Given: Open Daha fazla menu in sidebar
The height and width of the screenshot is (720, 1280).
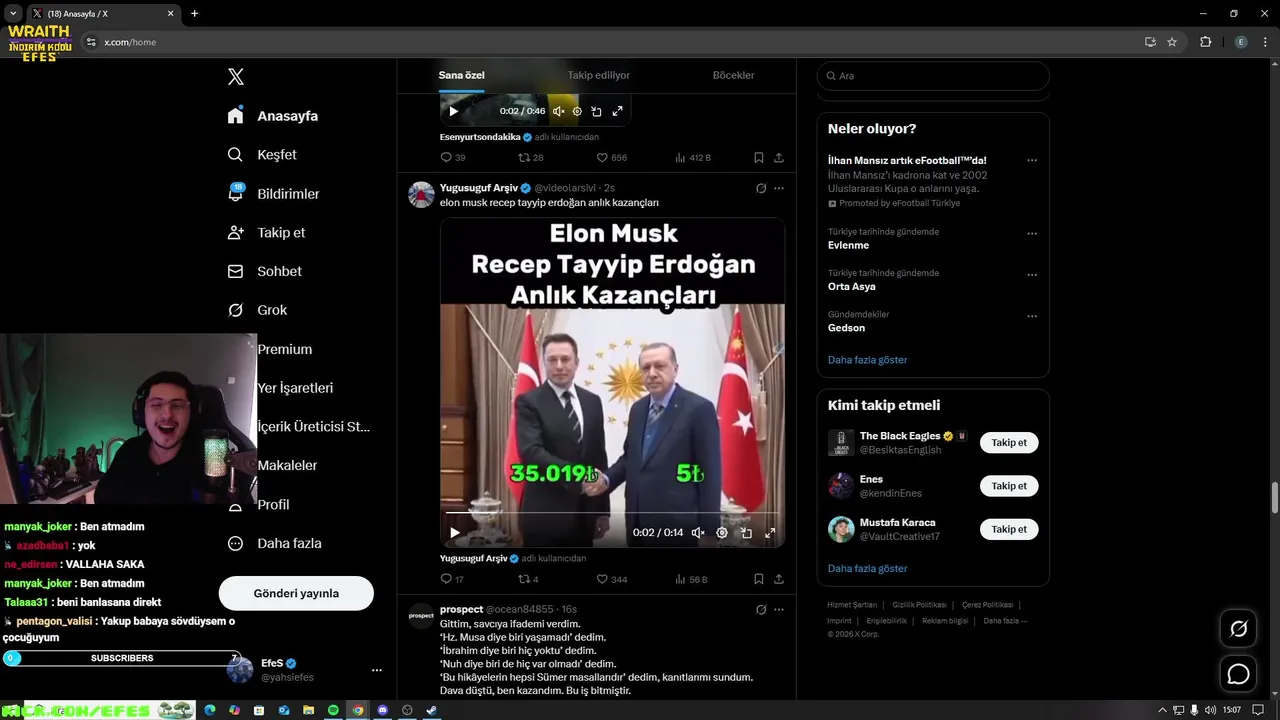Looking at the screenshot, I should point(274,544).
